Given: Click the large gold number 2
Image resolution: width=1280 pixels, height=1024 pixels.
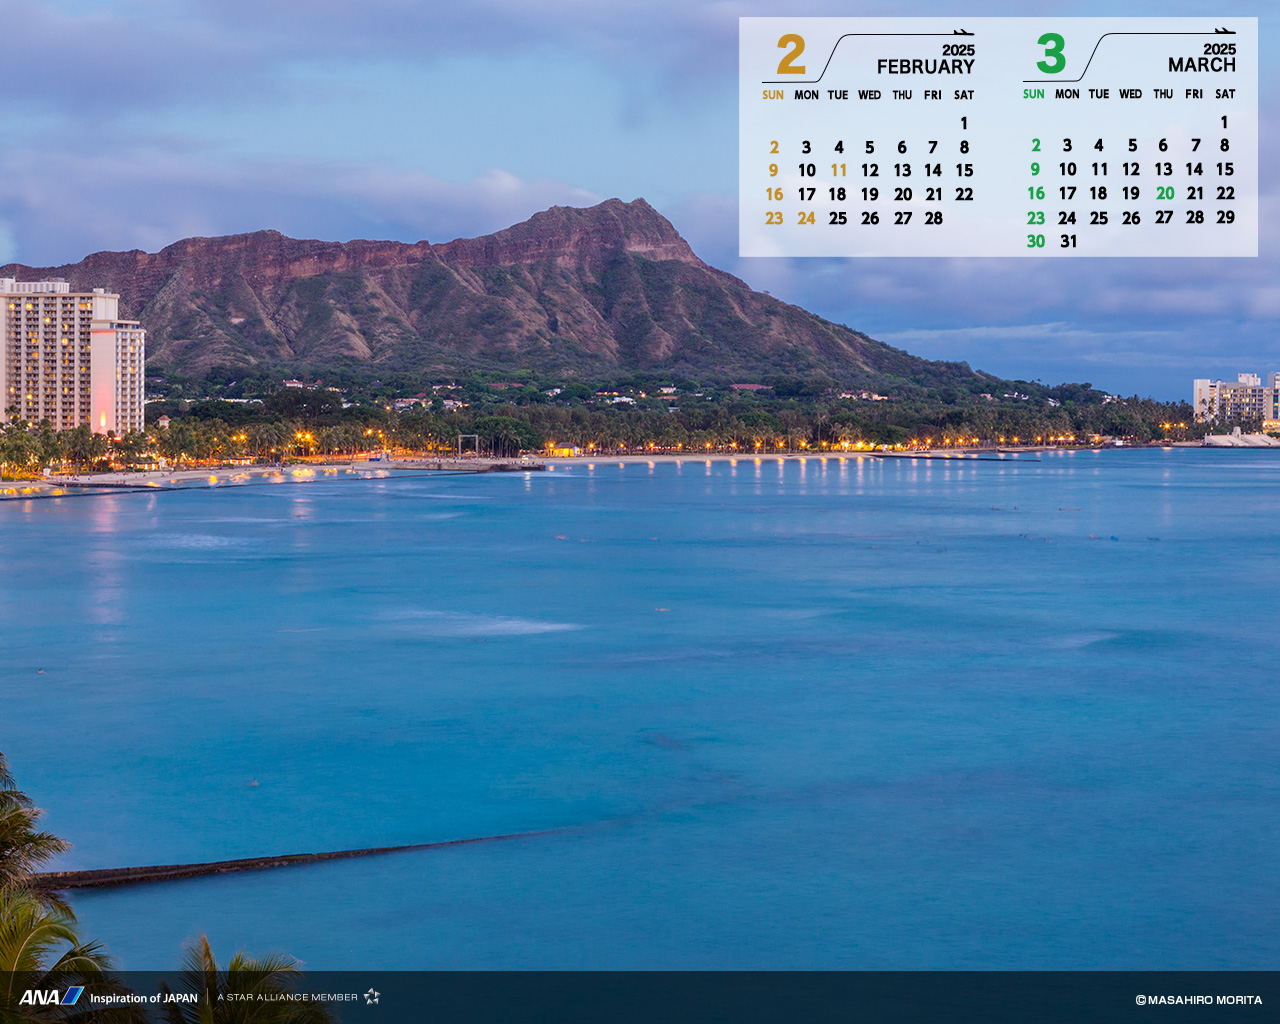Looking at the screenshot, I should [790, 55].
